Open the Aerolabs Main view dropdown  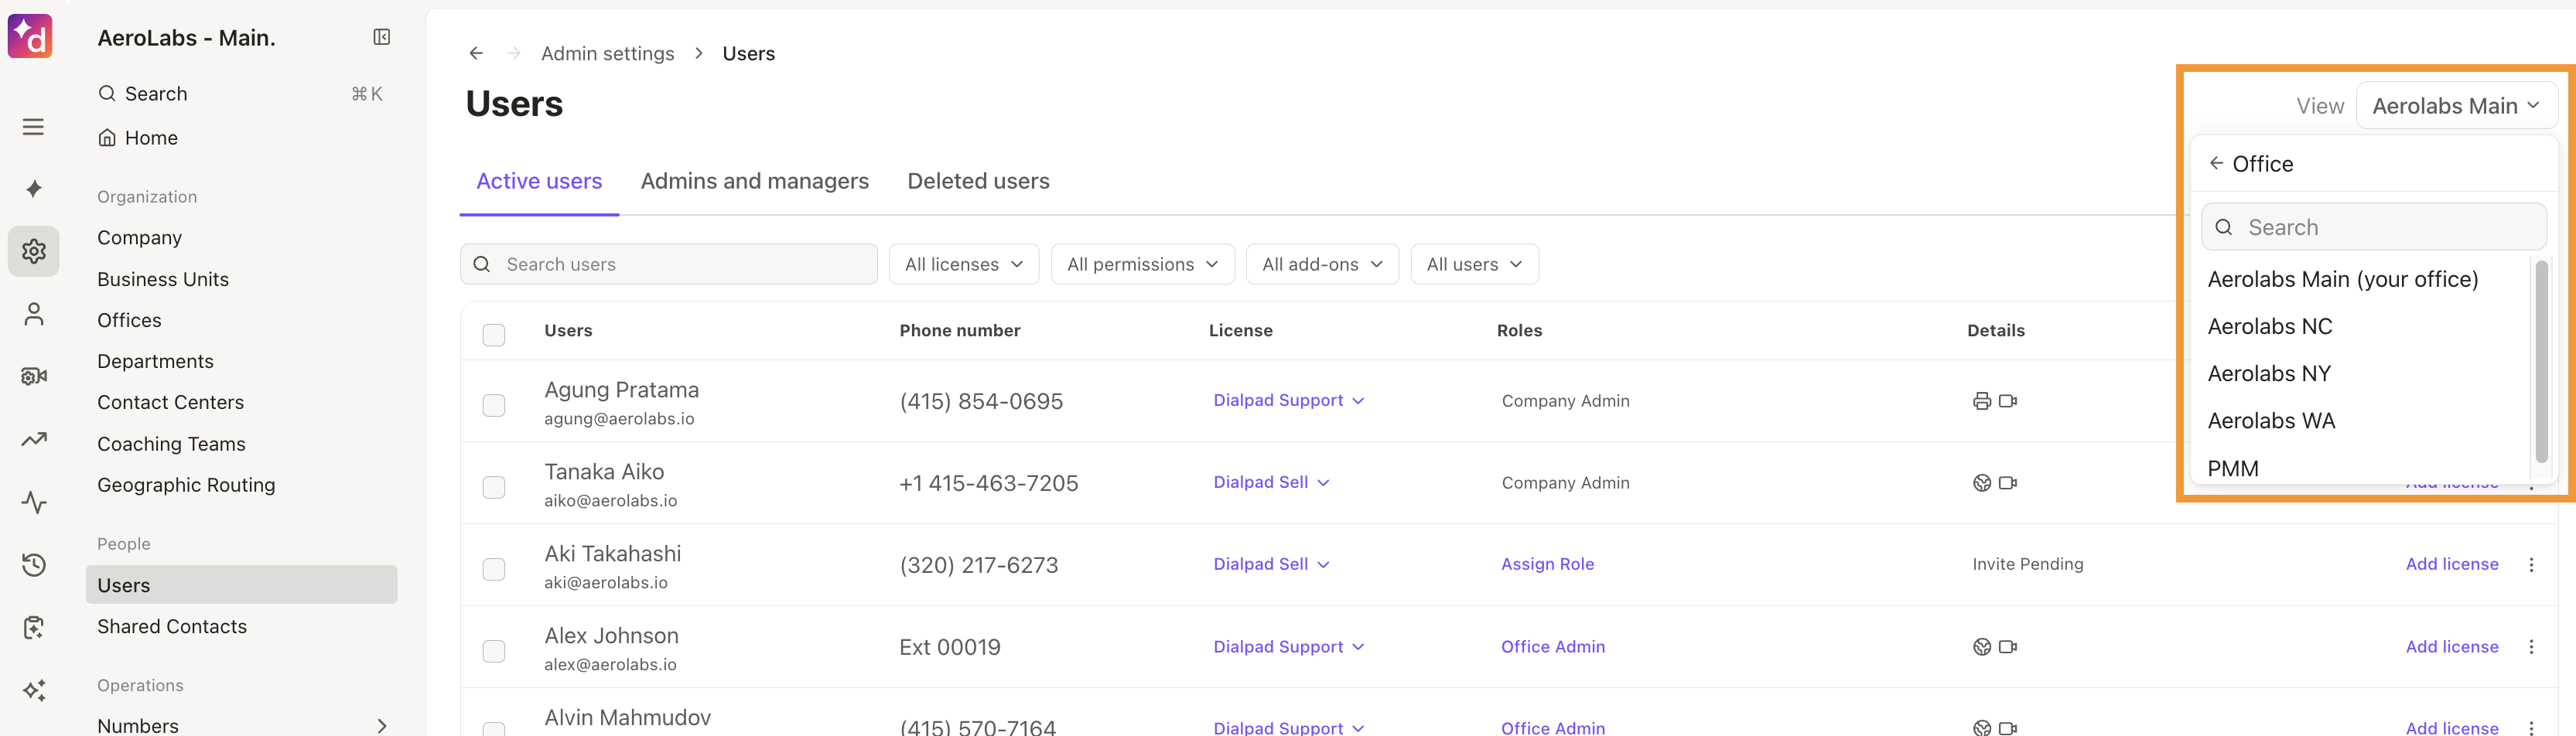pos(2456,106)
